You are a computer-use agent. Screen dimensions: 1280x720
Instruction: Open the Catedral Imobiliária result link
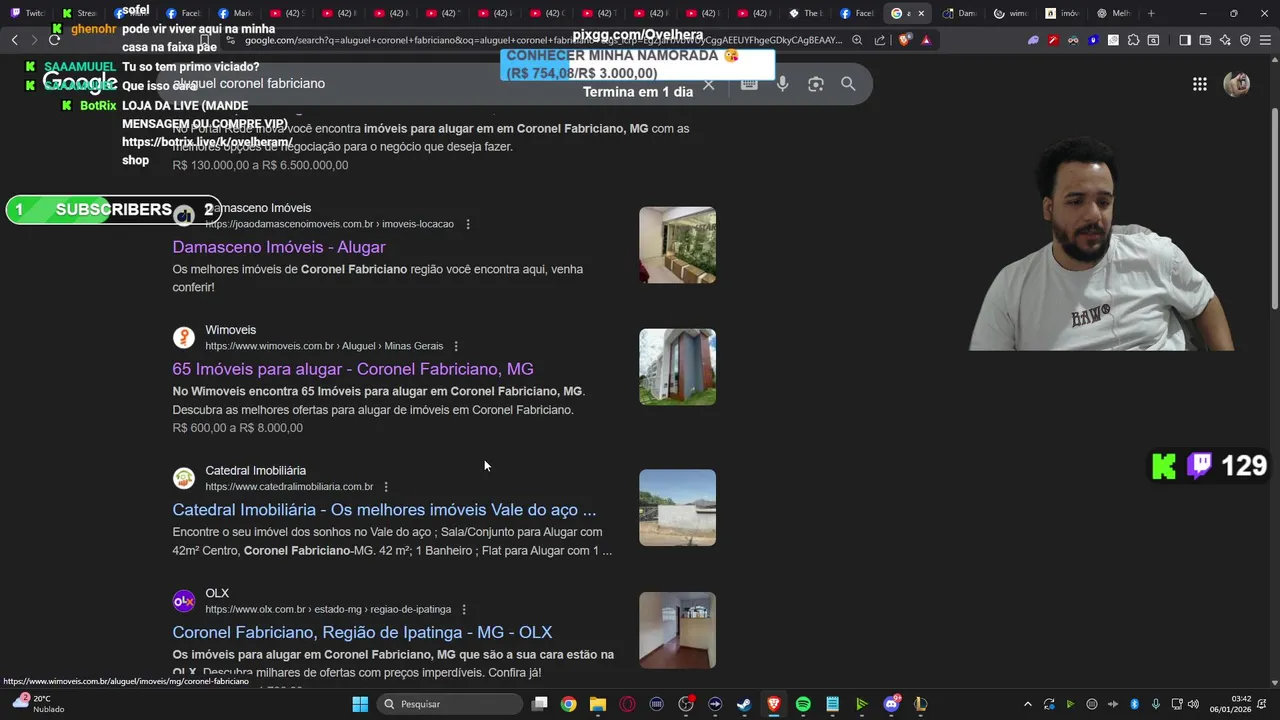[x=384, y=510]
